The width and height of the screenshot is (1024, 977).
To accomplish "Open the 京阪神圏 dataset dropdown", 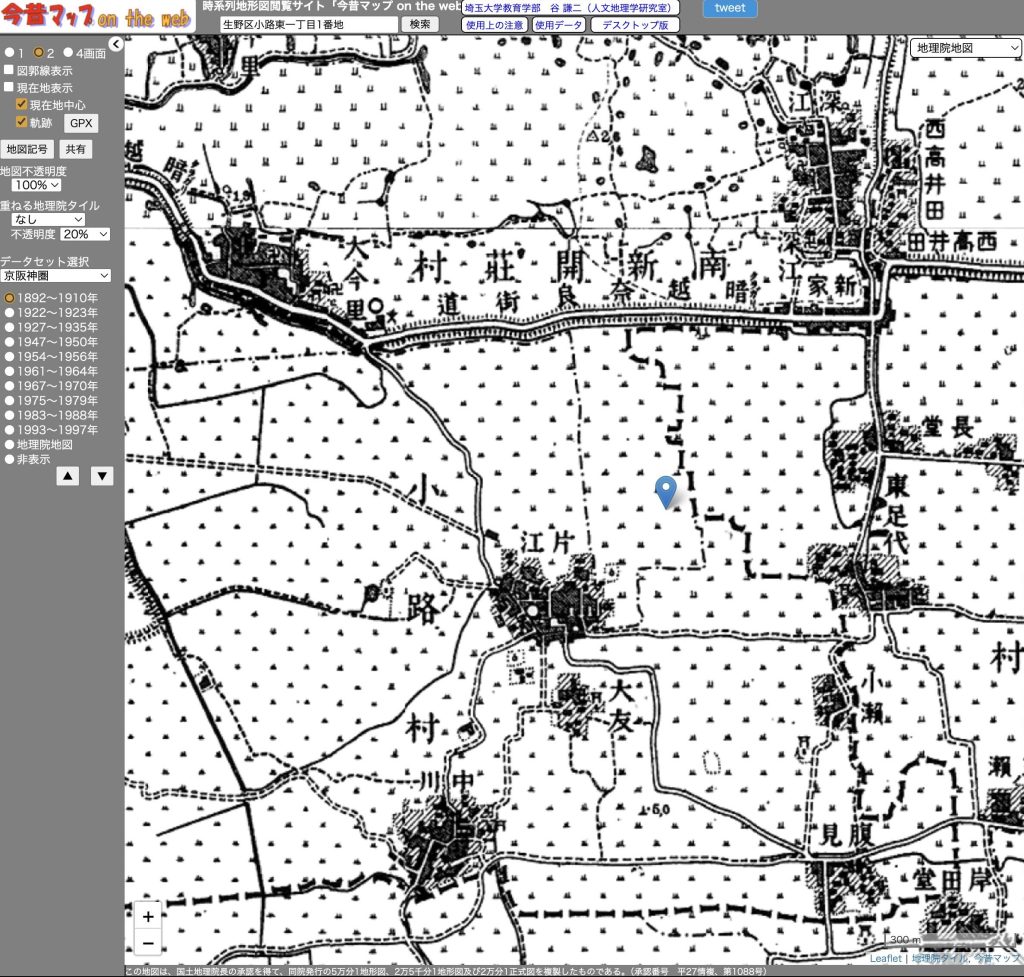I will pos(55,275).
